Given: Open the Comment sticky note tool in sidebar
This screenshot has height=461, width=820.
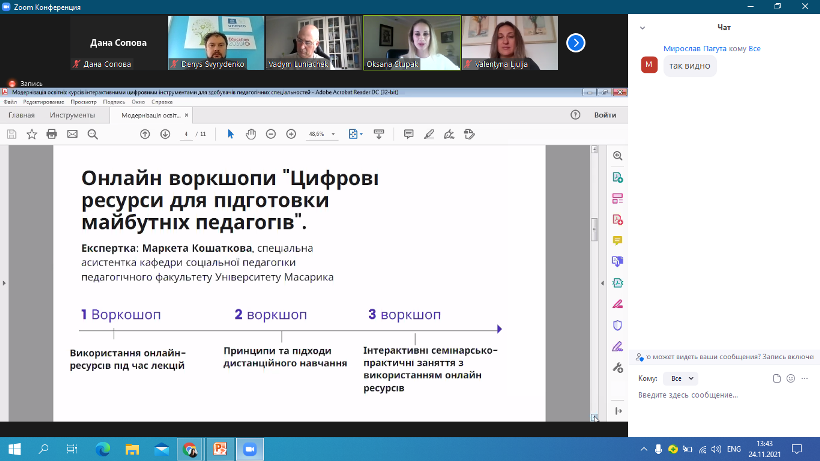Looking at the screenshot, I should pyautogui.click(x=617, y=240).
